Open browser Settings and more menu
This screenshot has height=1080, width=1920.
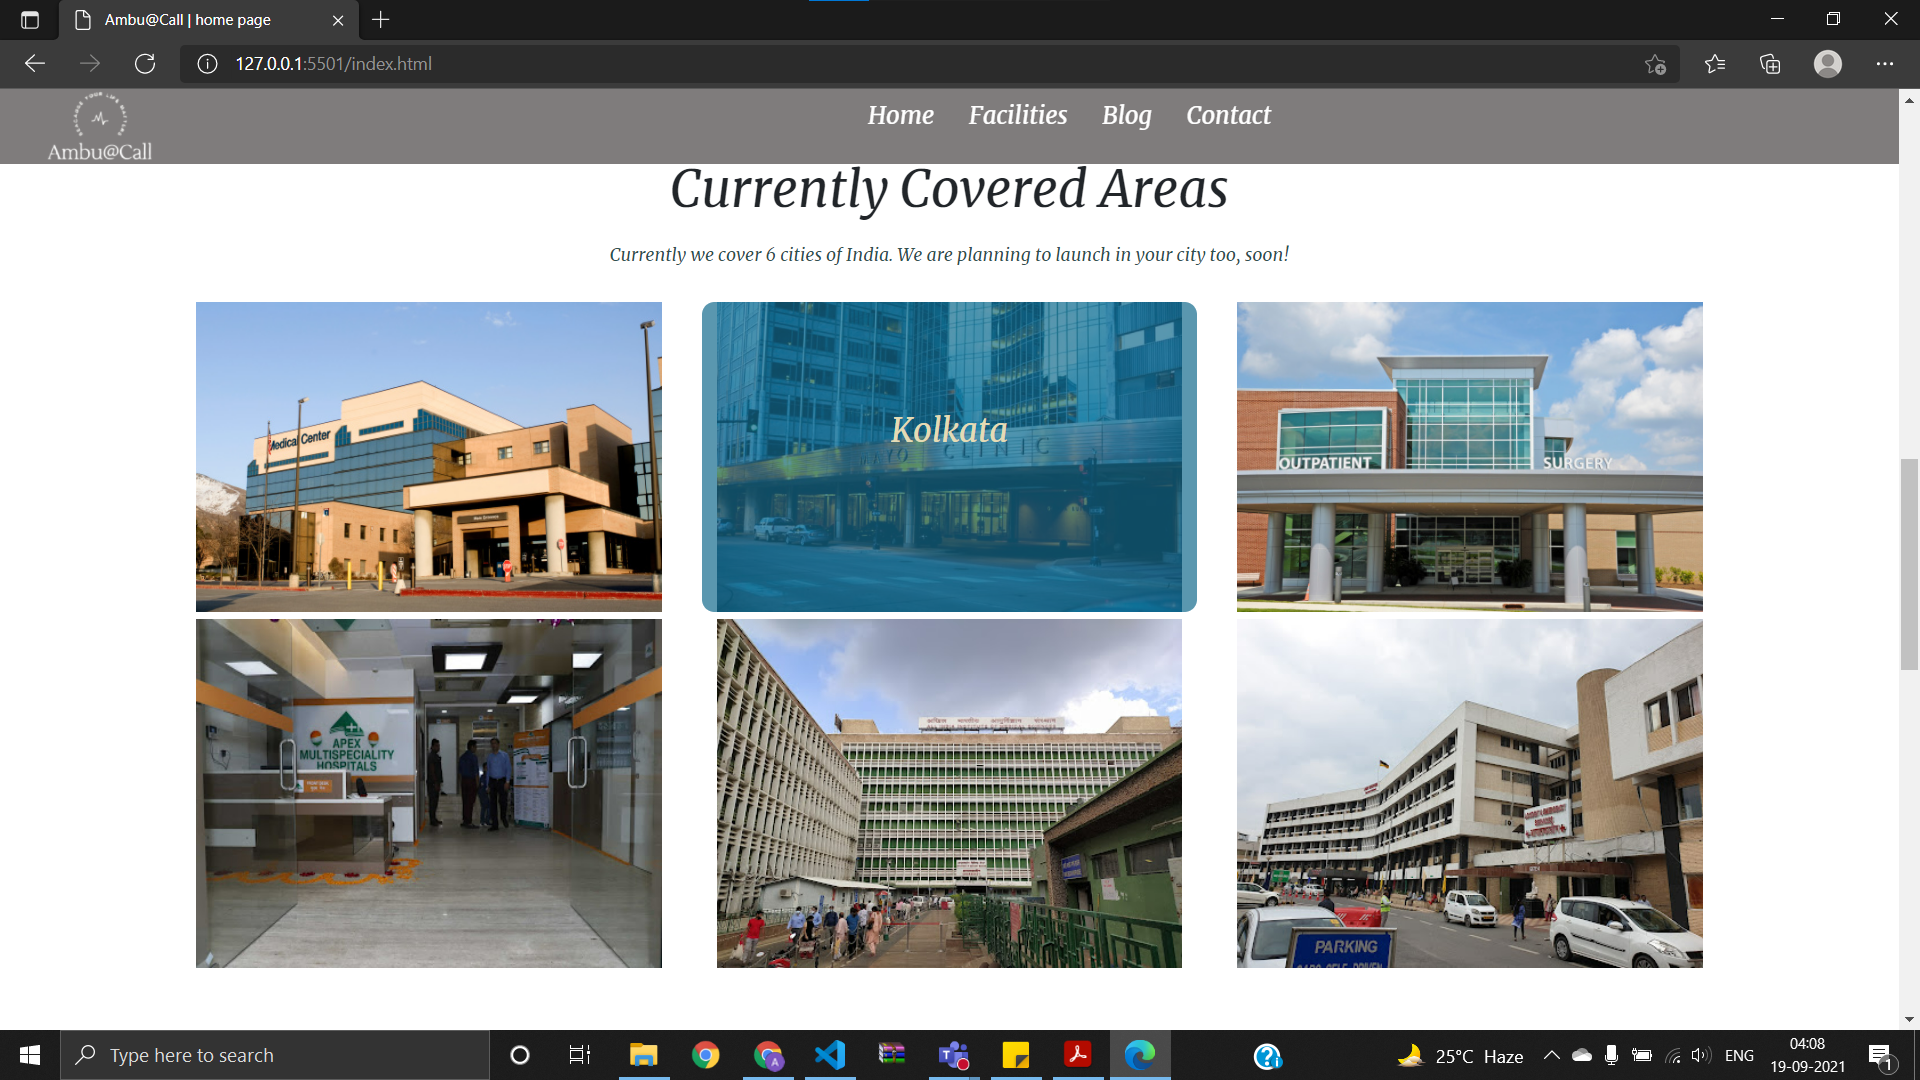point(1885,64)
